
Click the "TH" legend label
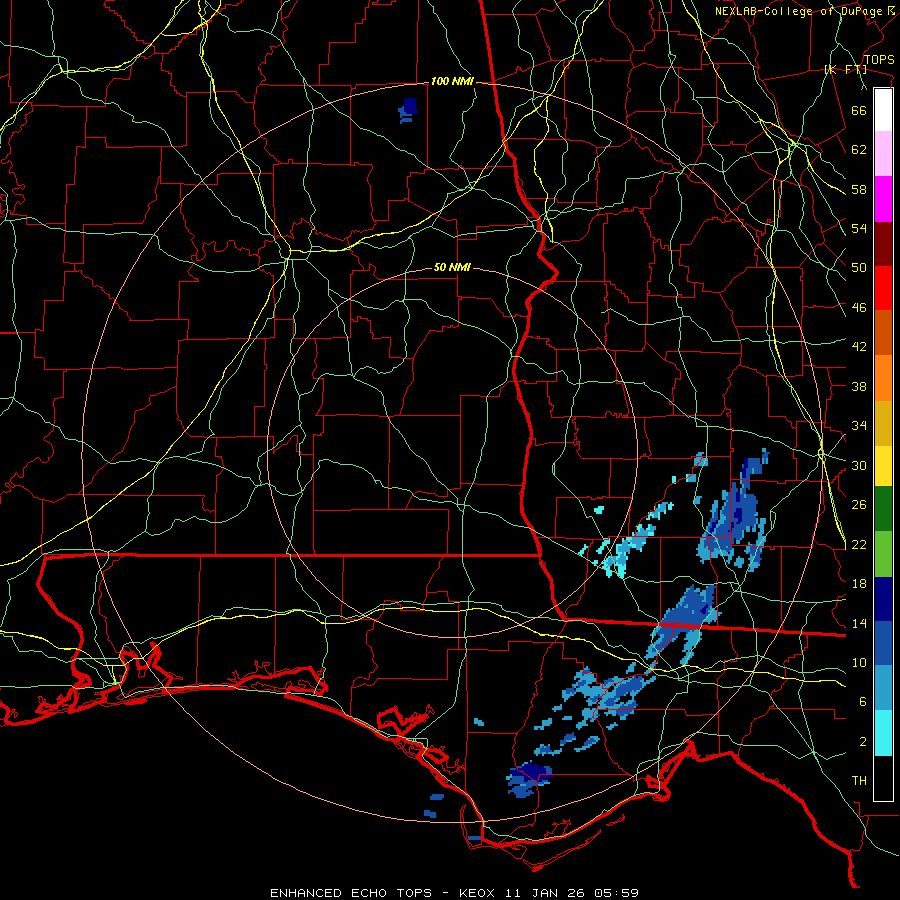click(859, 781)
